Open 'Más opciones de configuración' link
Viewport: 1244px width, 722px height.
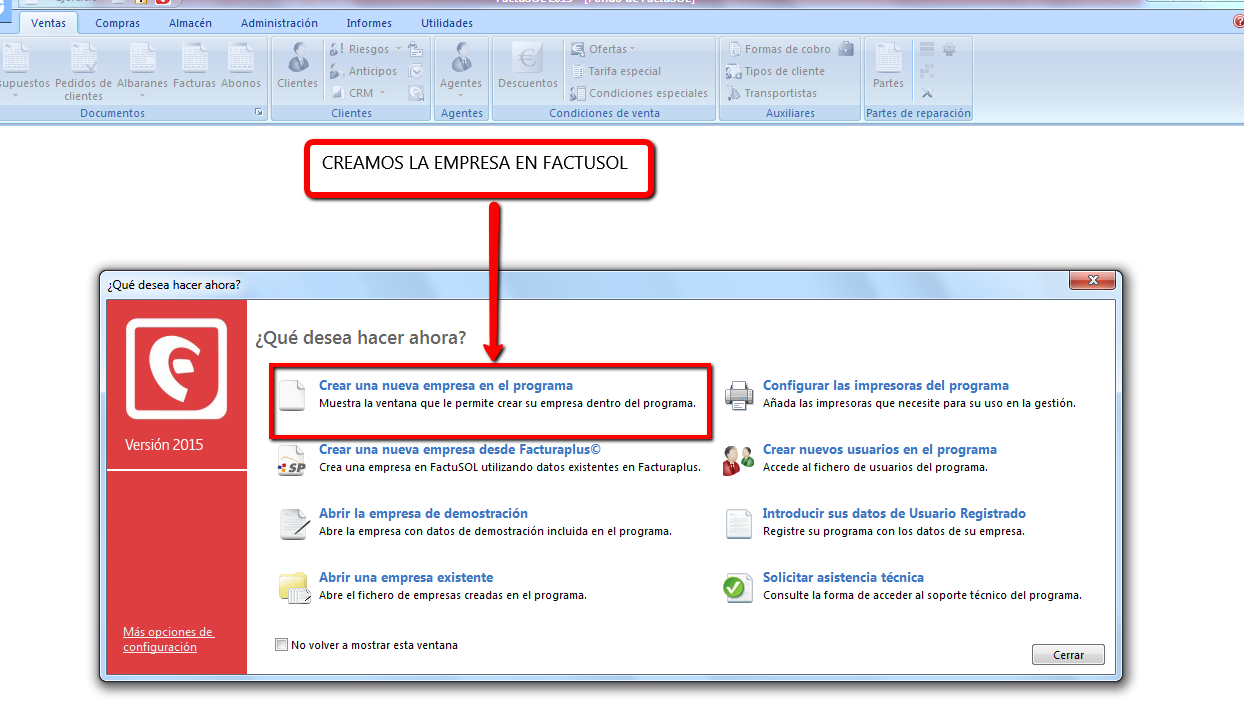pos(168,639)
